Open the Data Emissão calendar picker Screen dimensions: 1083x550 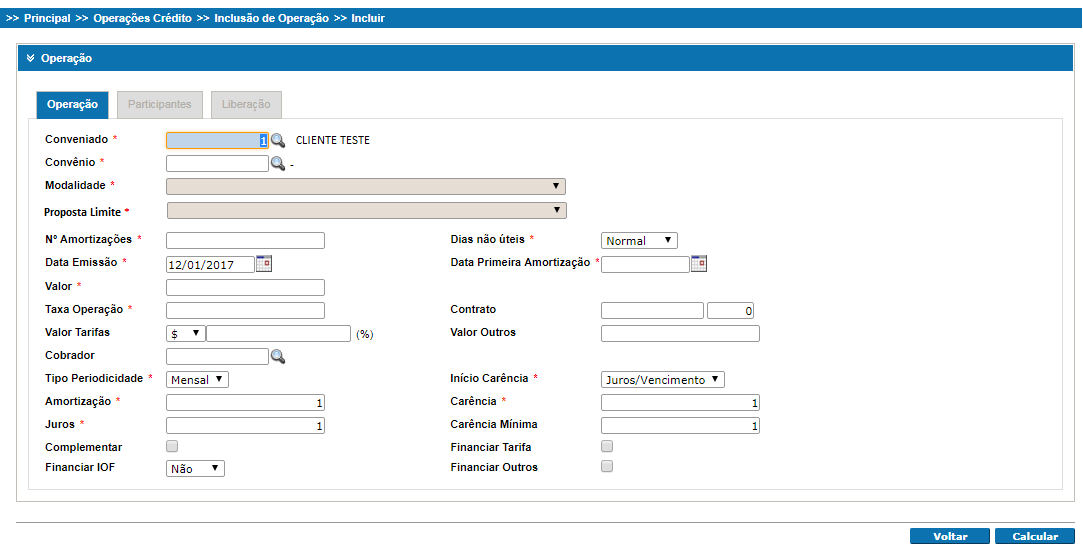264,264
